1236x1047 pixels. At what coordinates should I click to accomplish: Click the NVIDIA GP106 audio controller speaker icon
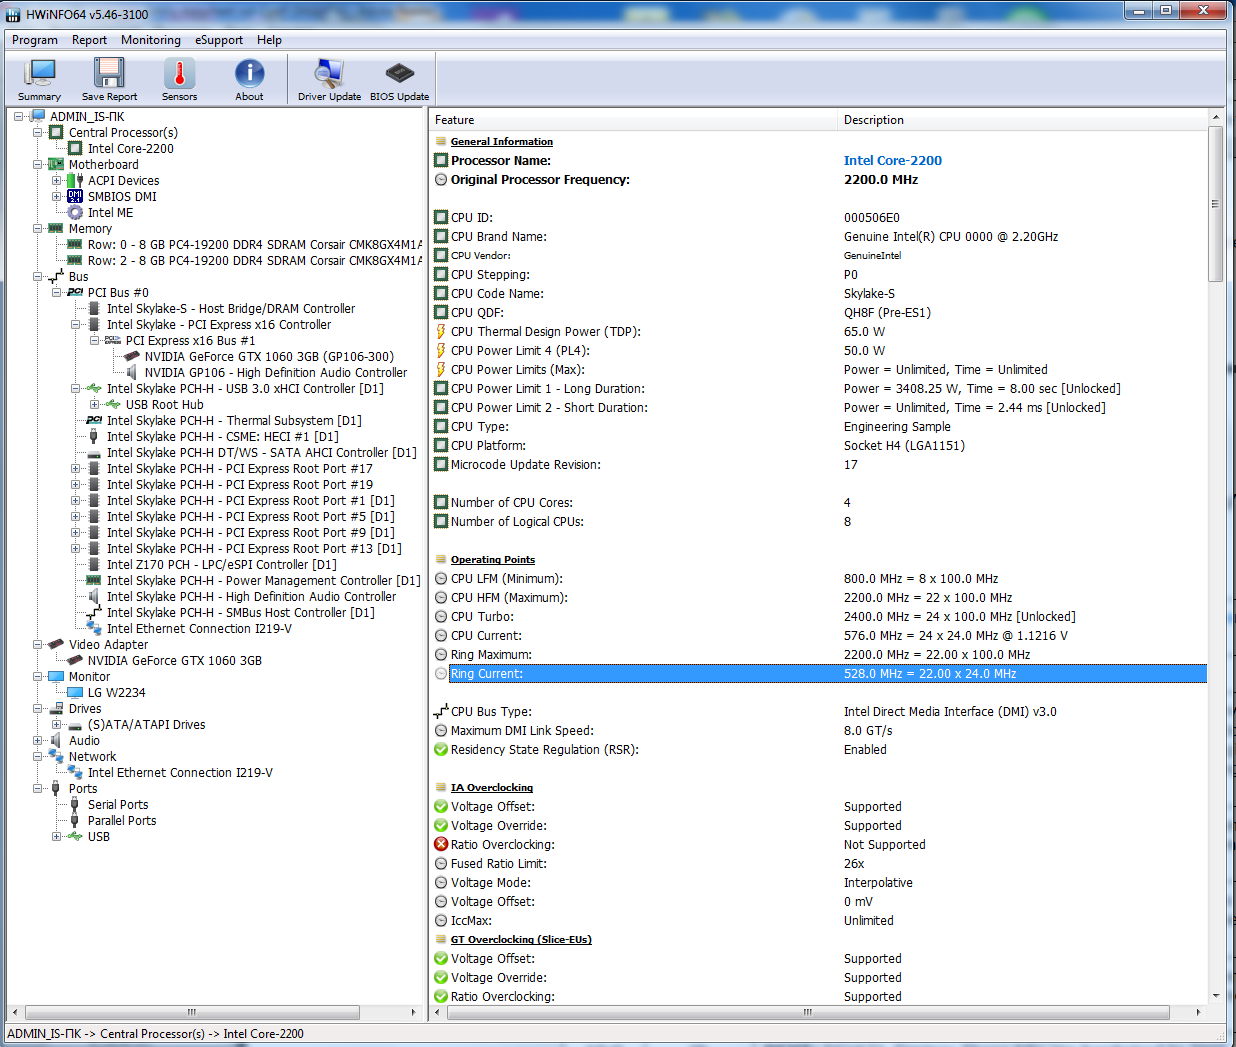[132, 373]
